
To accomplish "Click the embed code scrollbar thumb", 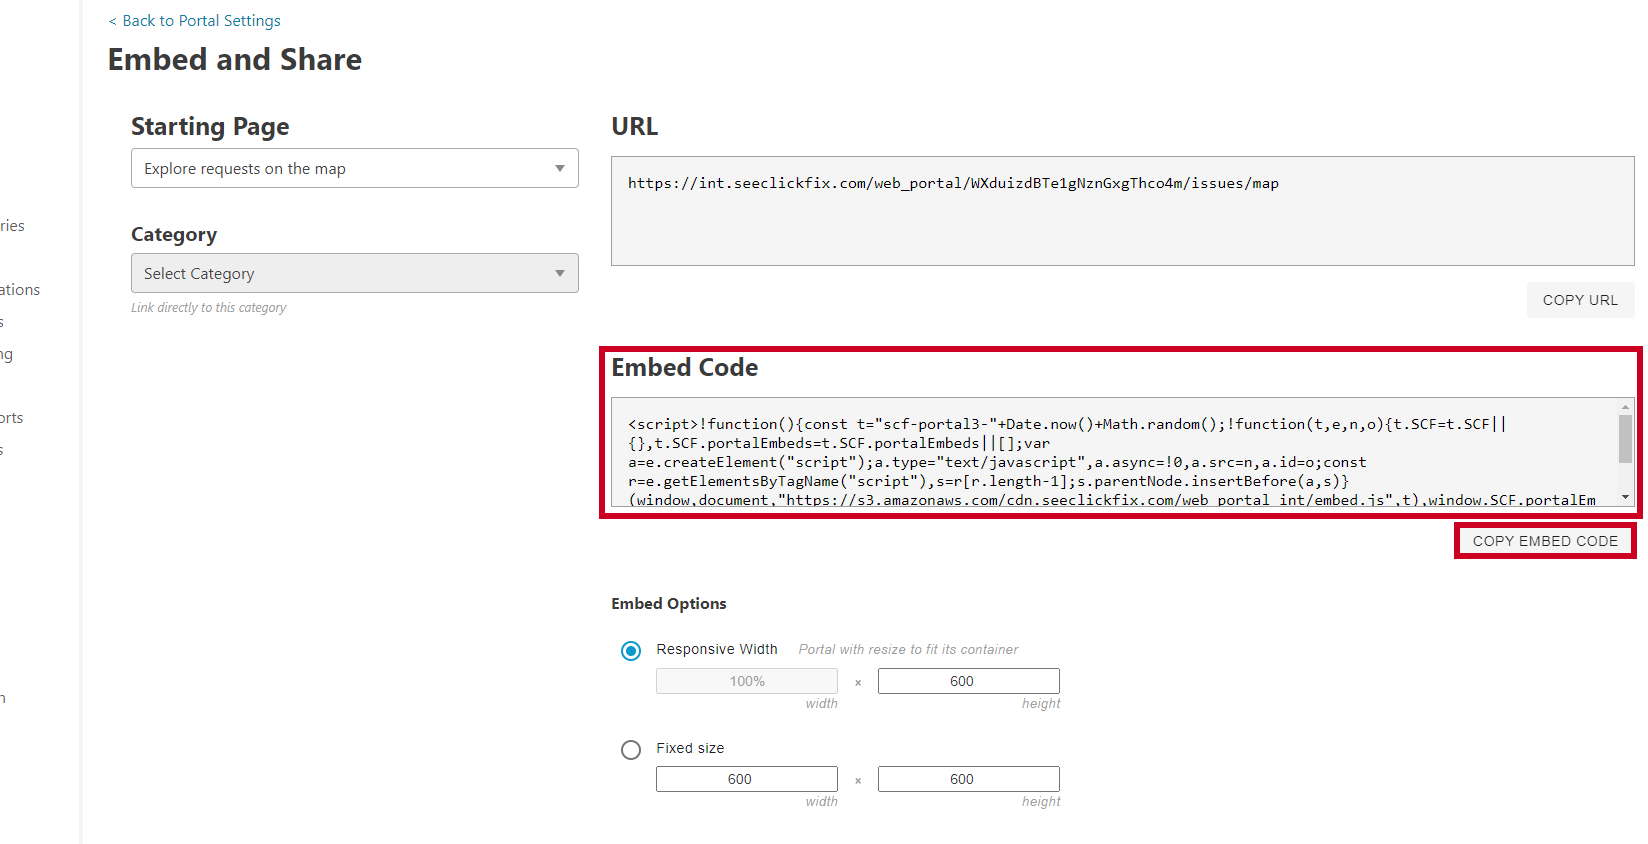I will pos(1626,439).
